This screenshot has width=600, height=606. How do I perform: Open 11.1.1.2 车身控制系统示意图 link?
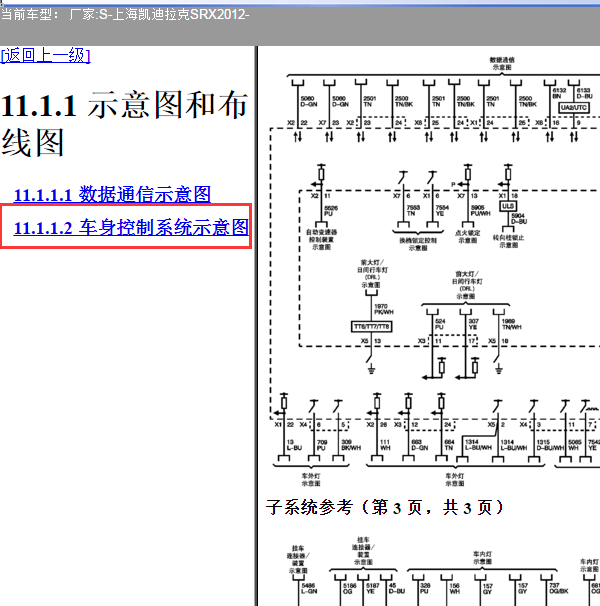[x=131, y=227]
